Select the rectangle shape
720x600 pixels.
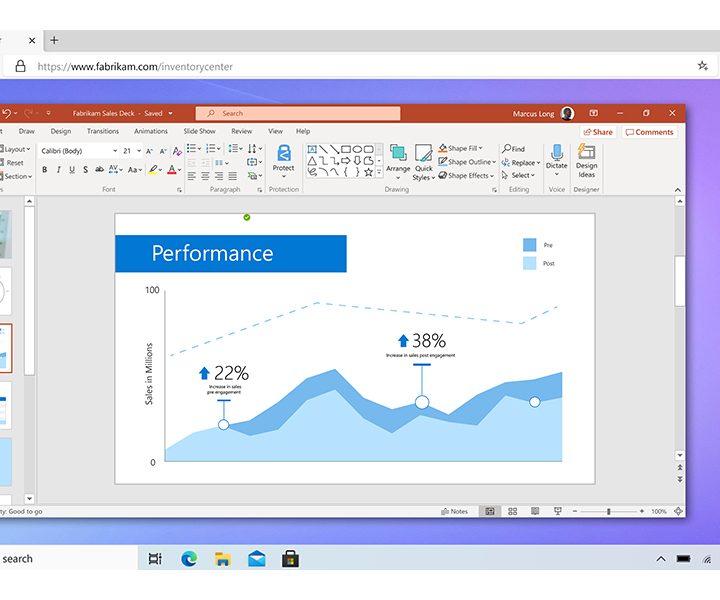pos(346,149)
